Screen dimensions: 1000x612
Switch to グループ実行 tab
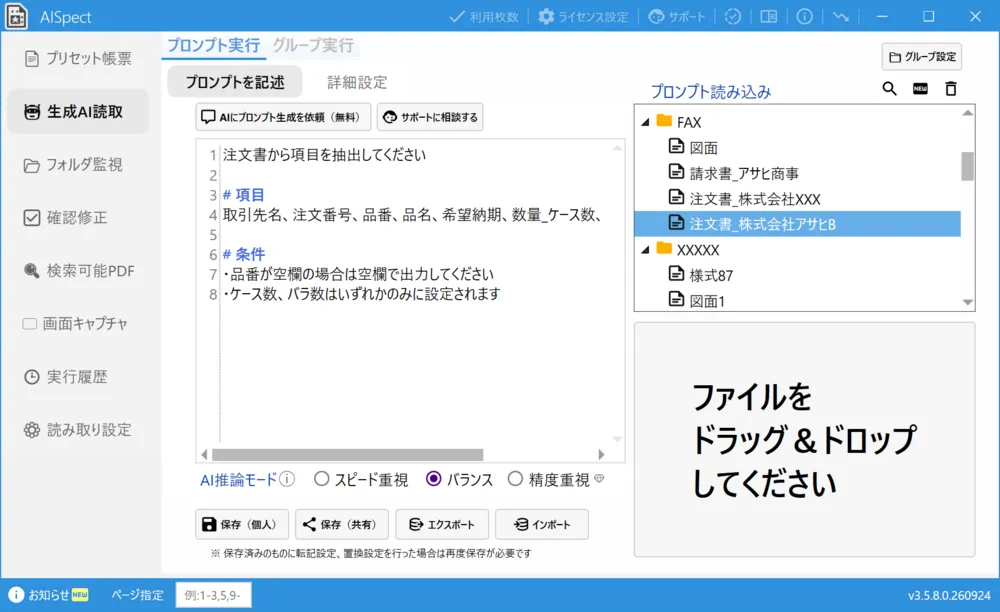coord(313,45)
